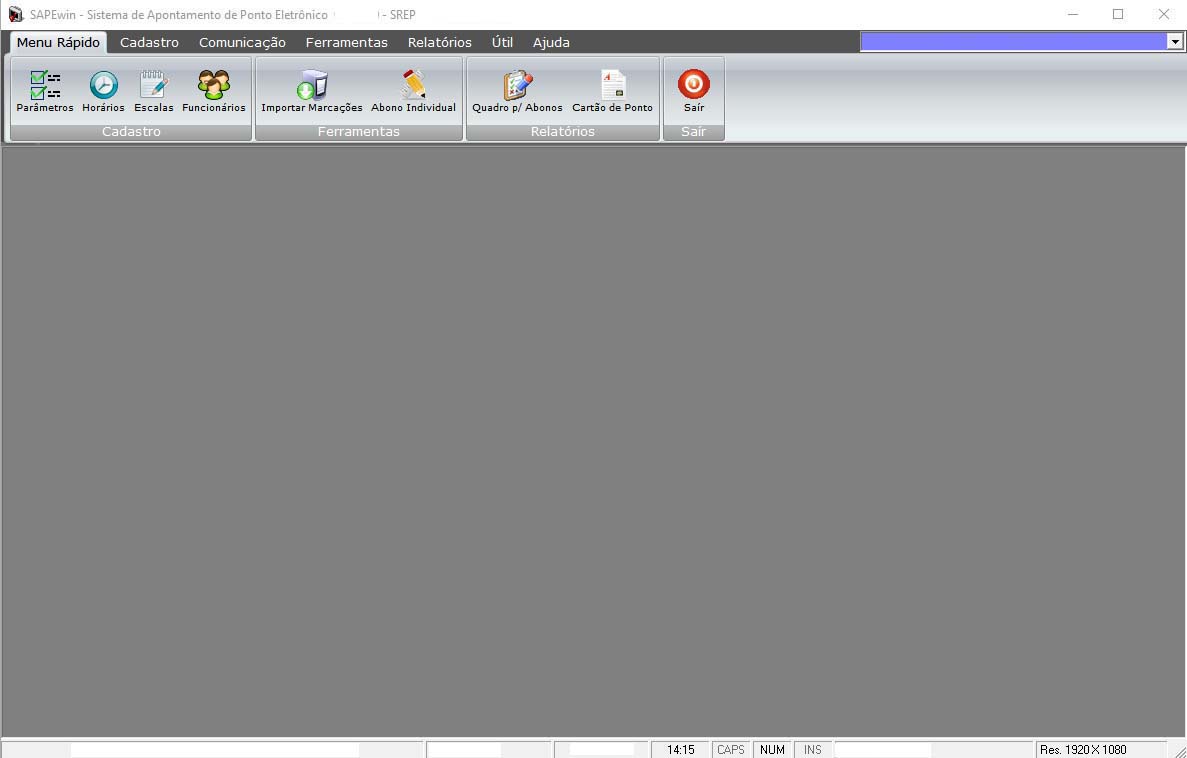Open the Cadastro tab in the menu bar
The height and width of the screenshot is (758, 1187).
149,42
